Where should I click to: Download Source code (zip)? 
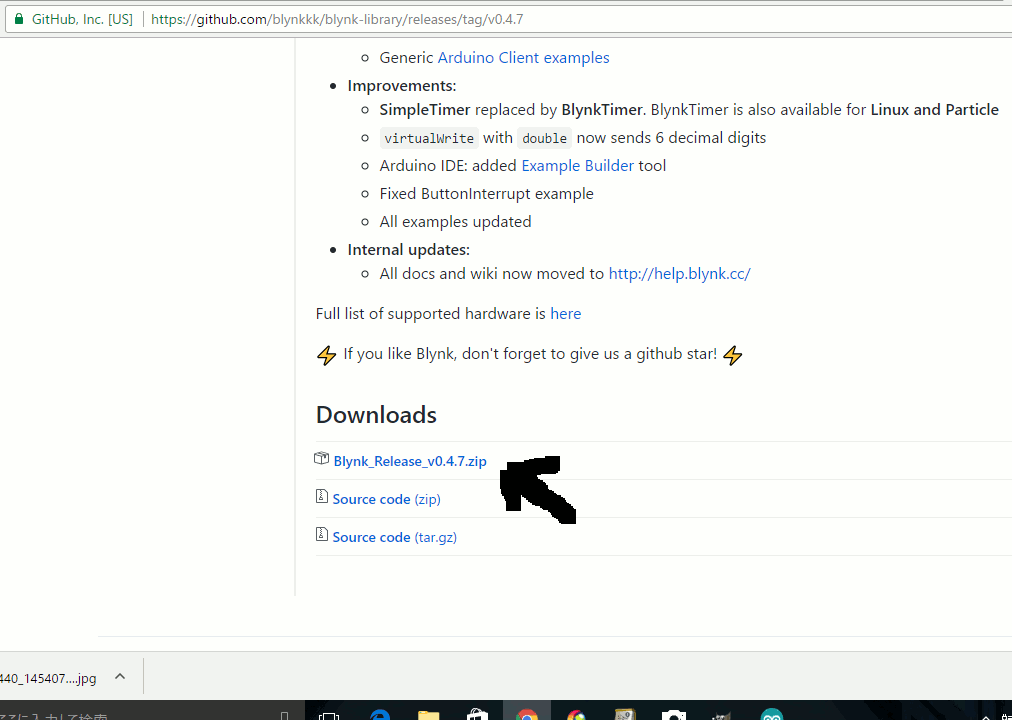387,499
